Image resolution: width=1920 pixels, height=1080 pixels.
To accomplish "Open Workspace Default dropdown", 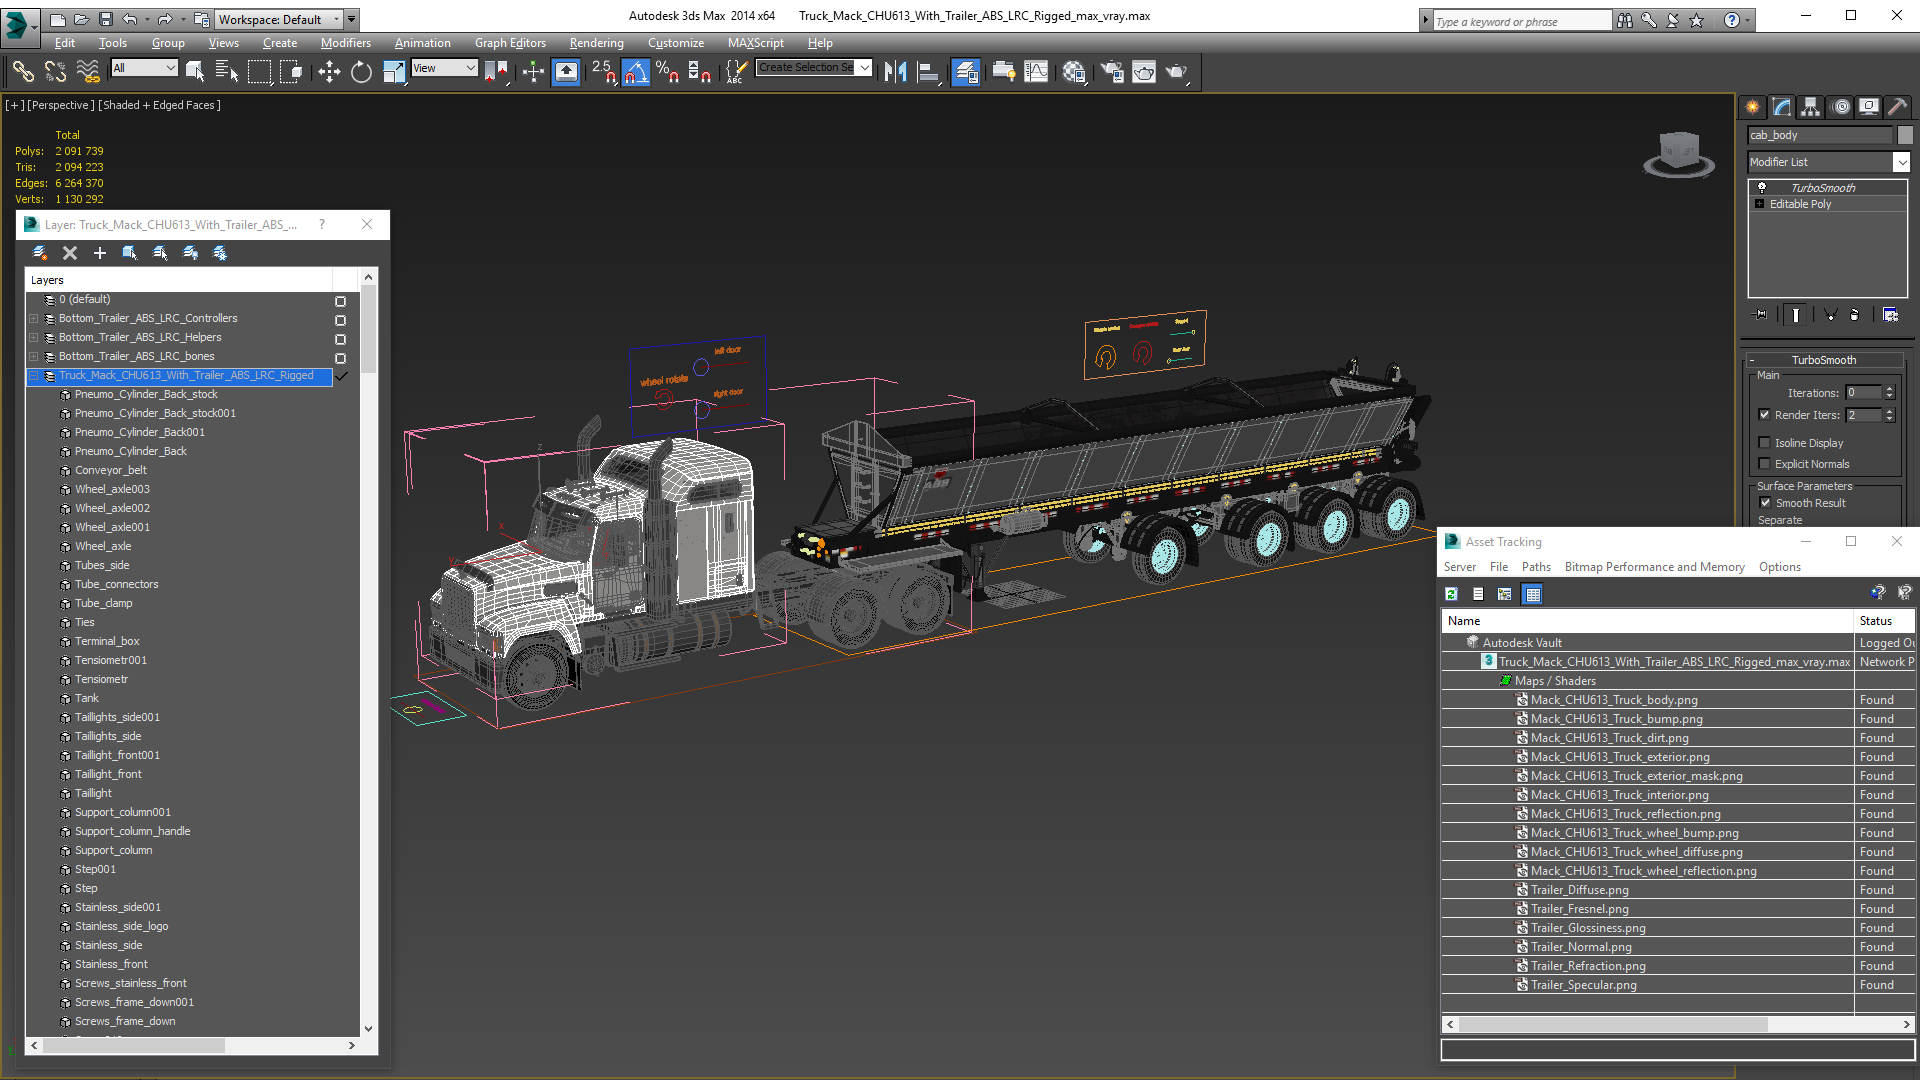I will point(280,19).
